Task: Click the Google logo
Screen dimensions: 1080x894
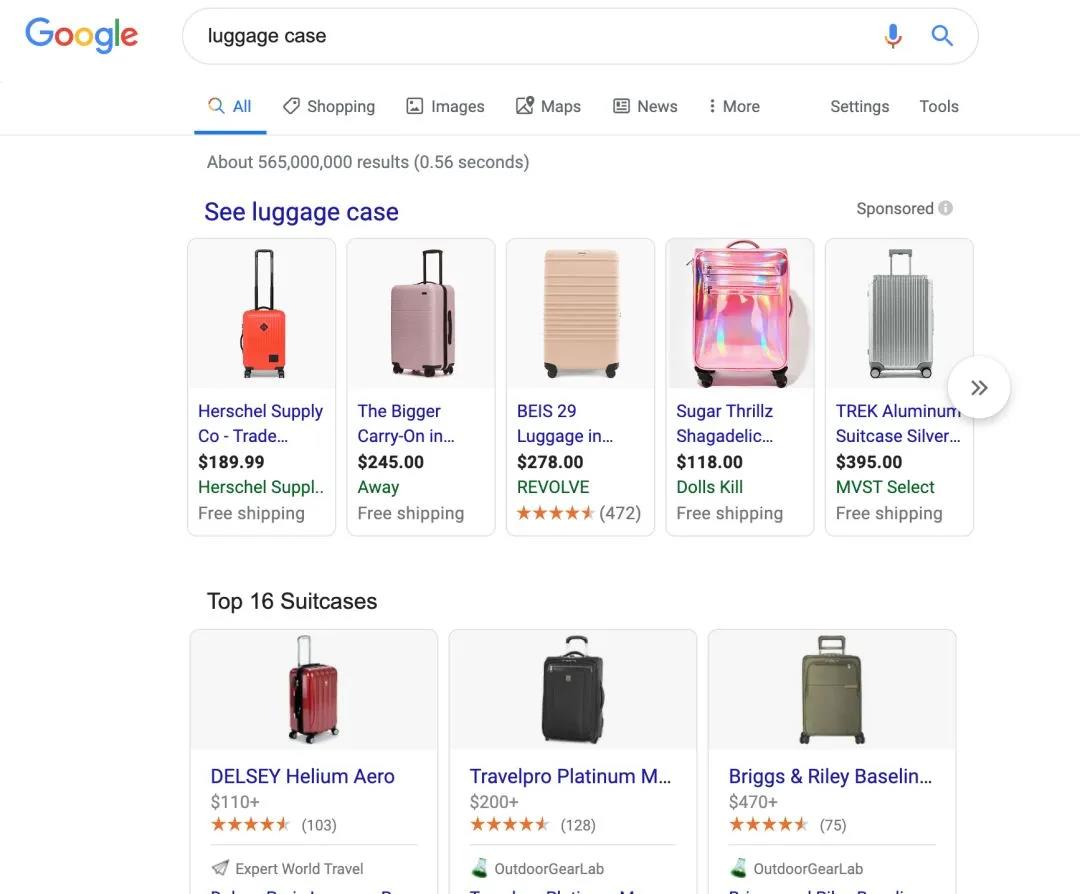Action: pos(81,36)
